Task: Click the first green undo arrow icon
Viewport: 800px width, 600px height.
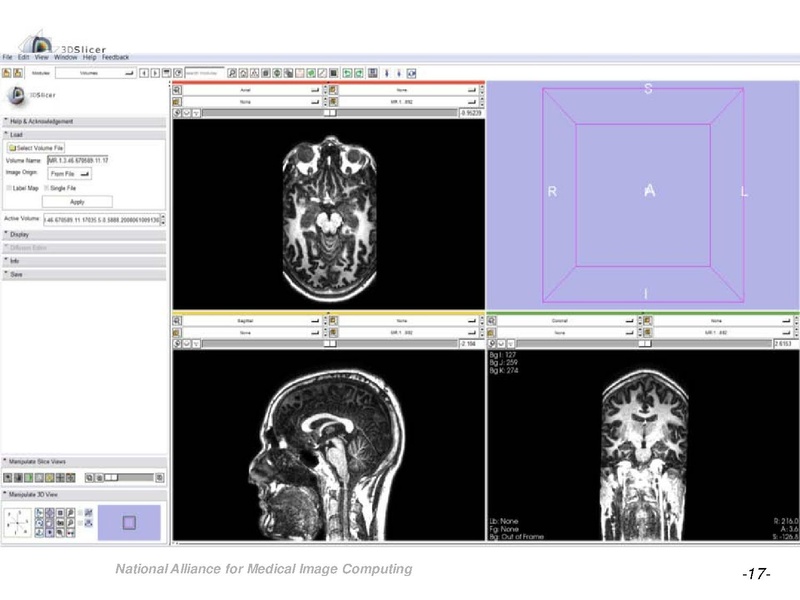Action: (347, 73)
